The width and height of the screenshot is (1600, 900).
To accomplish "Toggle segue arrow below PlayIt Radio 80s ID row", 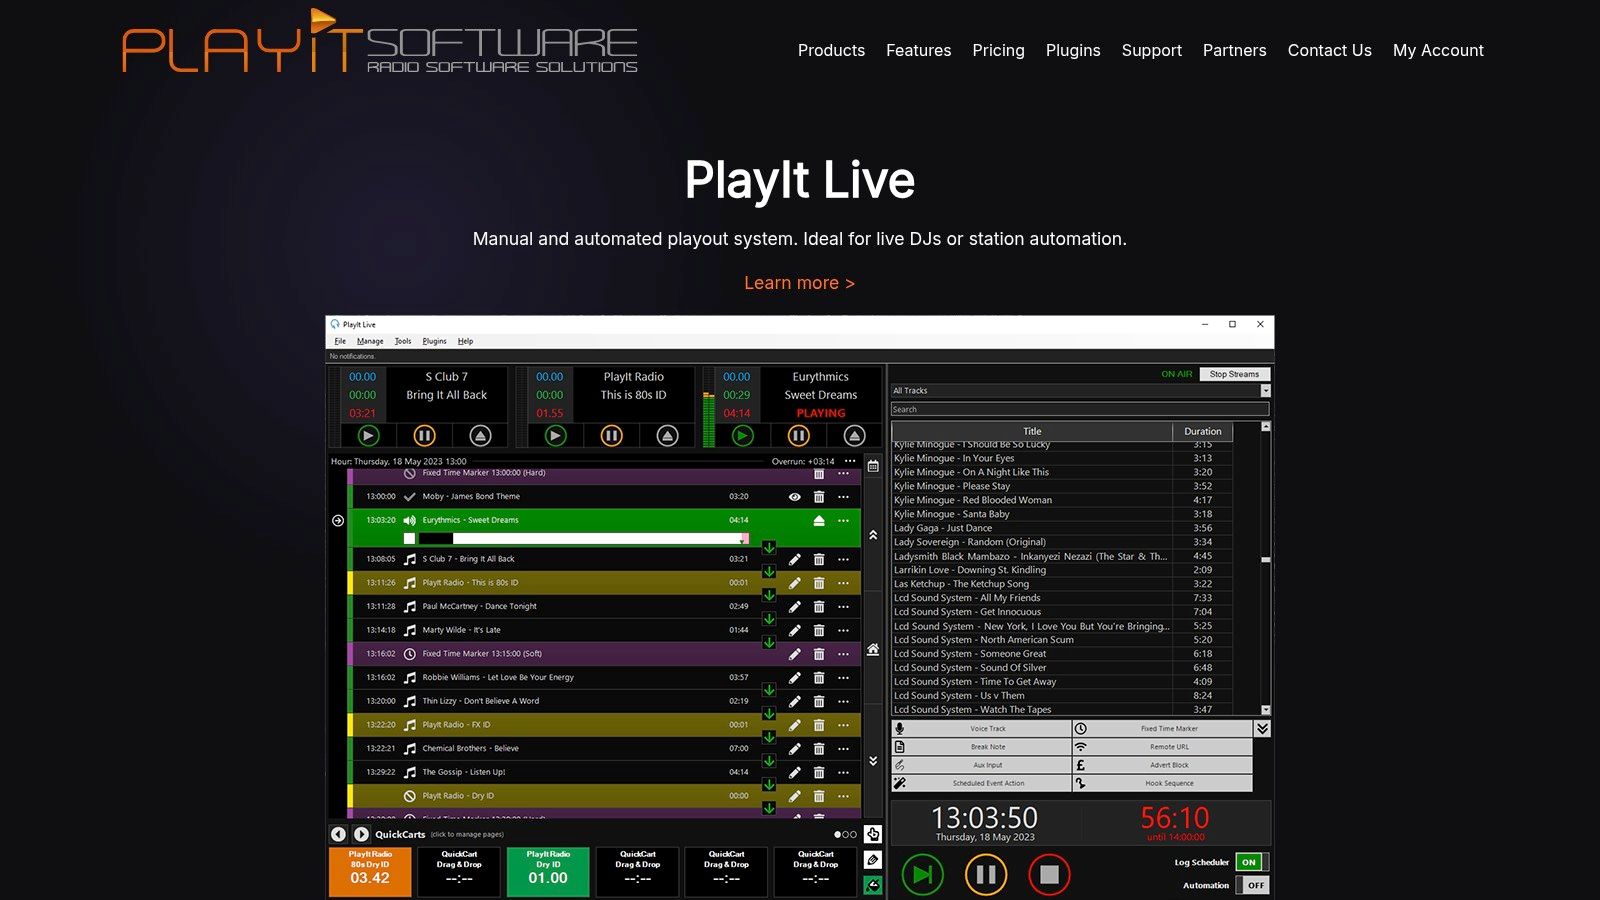I will coord(769,595).
